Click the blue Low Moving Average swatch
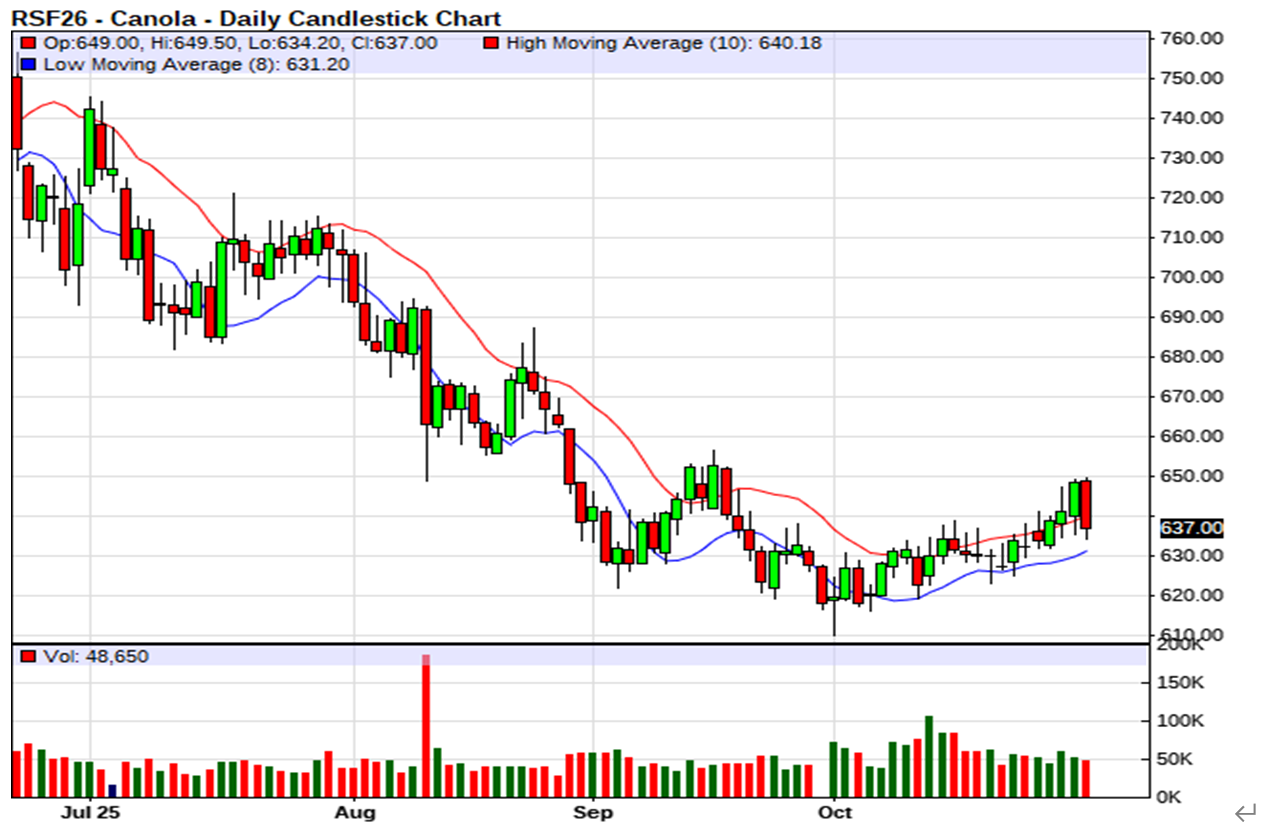The height and width of the screenshot is (831, 1262). (x=27, y=64)
